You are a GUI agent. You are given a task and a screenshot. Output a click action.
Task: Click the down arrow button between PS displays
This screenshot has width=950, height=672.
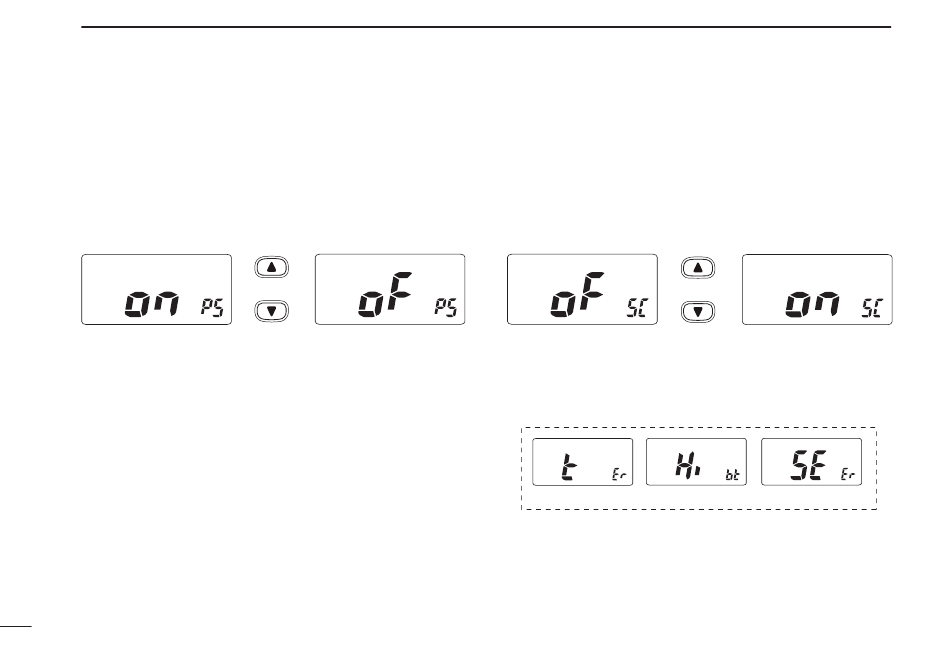point(271,311)
